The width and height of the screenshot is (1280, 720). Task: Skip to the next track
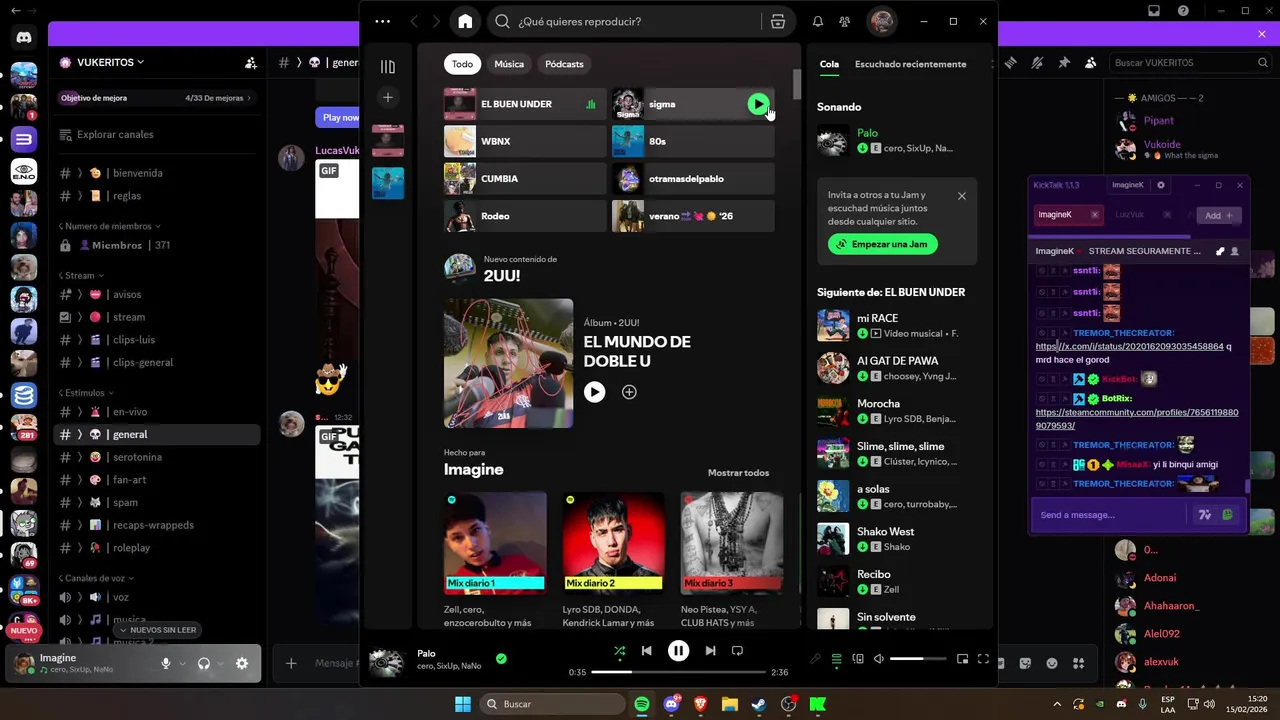[710, 651]
